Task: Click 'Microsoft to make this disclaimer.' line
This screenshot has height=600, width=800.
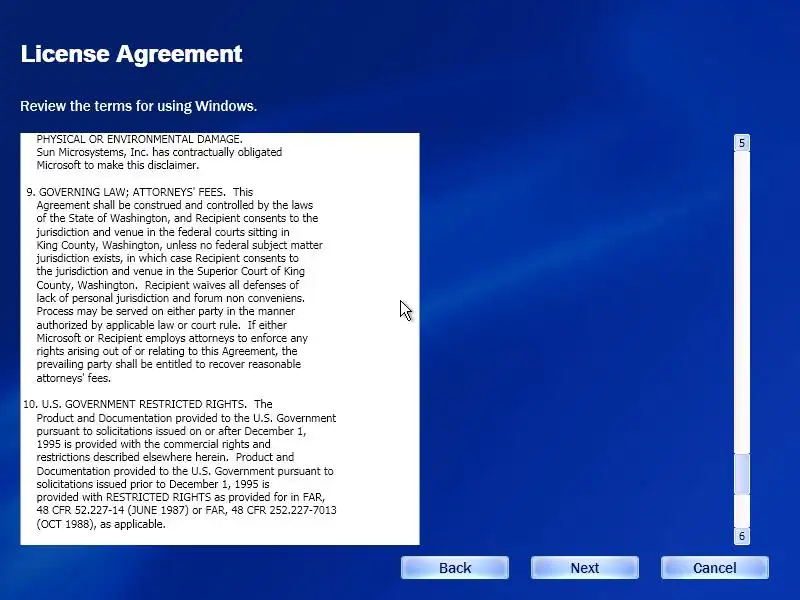Action: click(x=117, y=165)
